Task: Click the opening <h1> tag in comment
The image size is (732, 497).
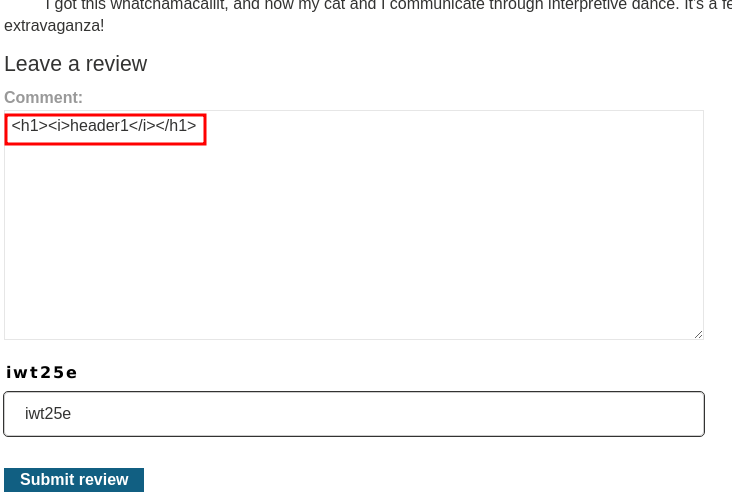Action: pos(29,126)
